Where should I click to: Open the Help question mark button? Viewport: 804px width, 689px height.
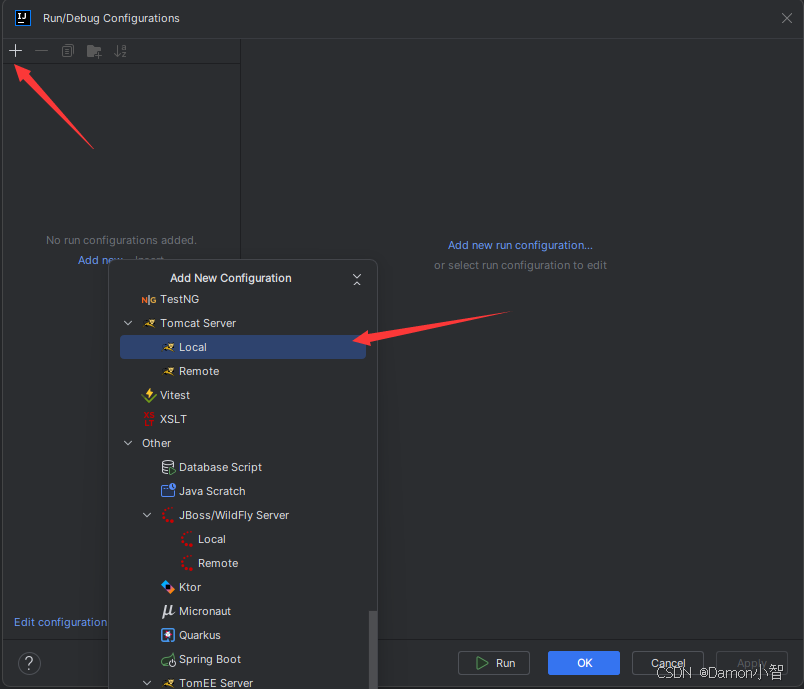[x=29, y=663]
